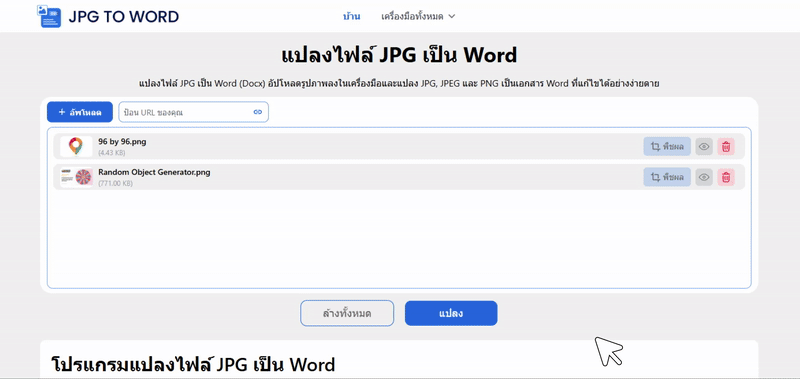Click the chevron next to เครื่องมือทั้งหมด
Image resolution: width=800 pixels, height=379 pixels.
click(452, 16)
